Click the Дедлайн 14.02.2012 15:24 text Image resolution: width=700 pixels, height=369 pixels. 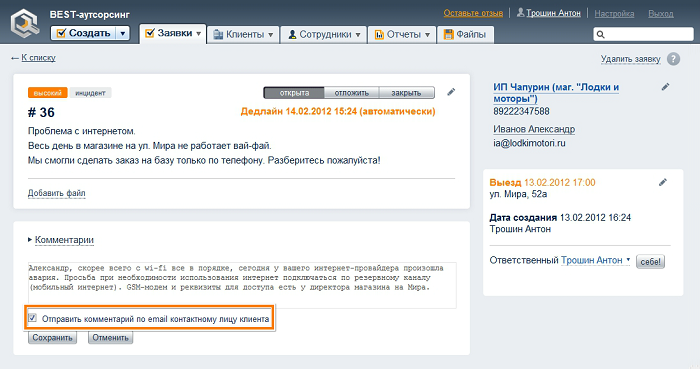(x=338, y=112)
